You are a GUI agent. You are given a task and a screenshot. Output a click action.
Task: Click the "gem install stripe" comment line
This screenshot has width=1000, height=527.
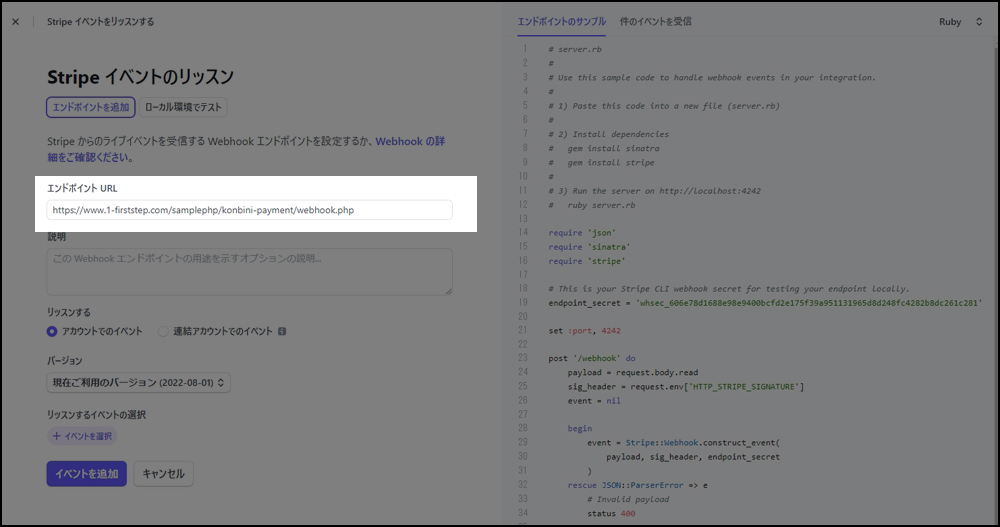(x=601, y=163)
